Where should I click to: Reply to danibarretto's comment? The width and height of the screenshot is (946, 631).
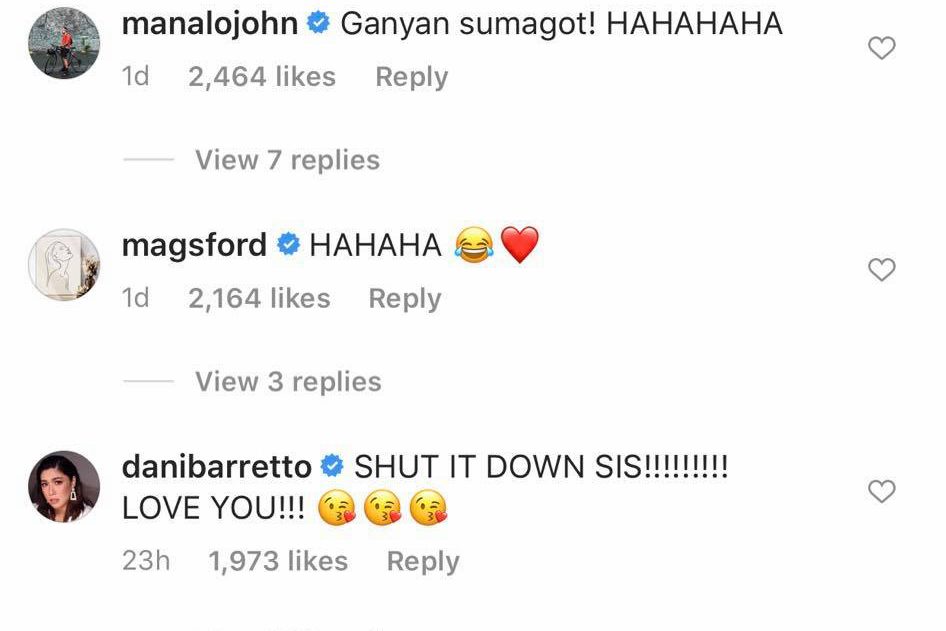point(423,562)
